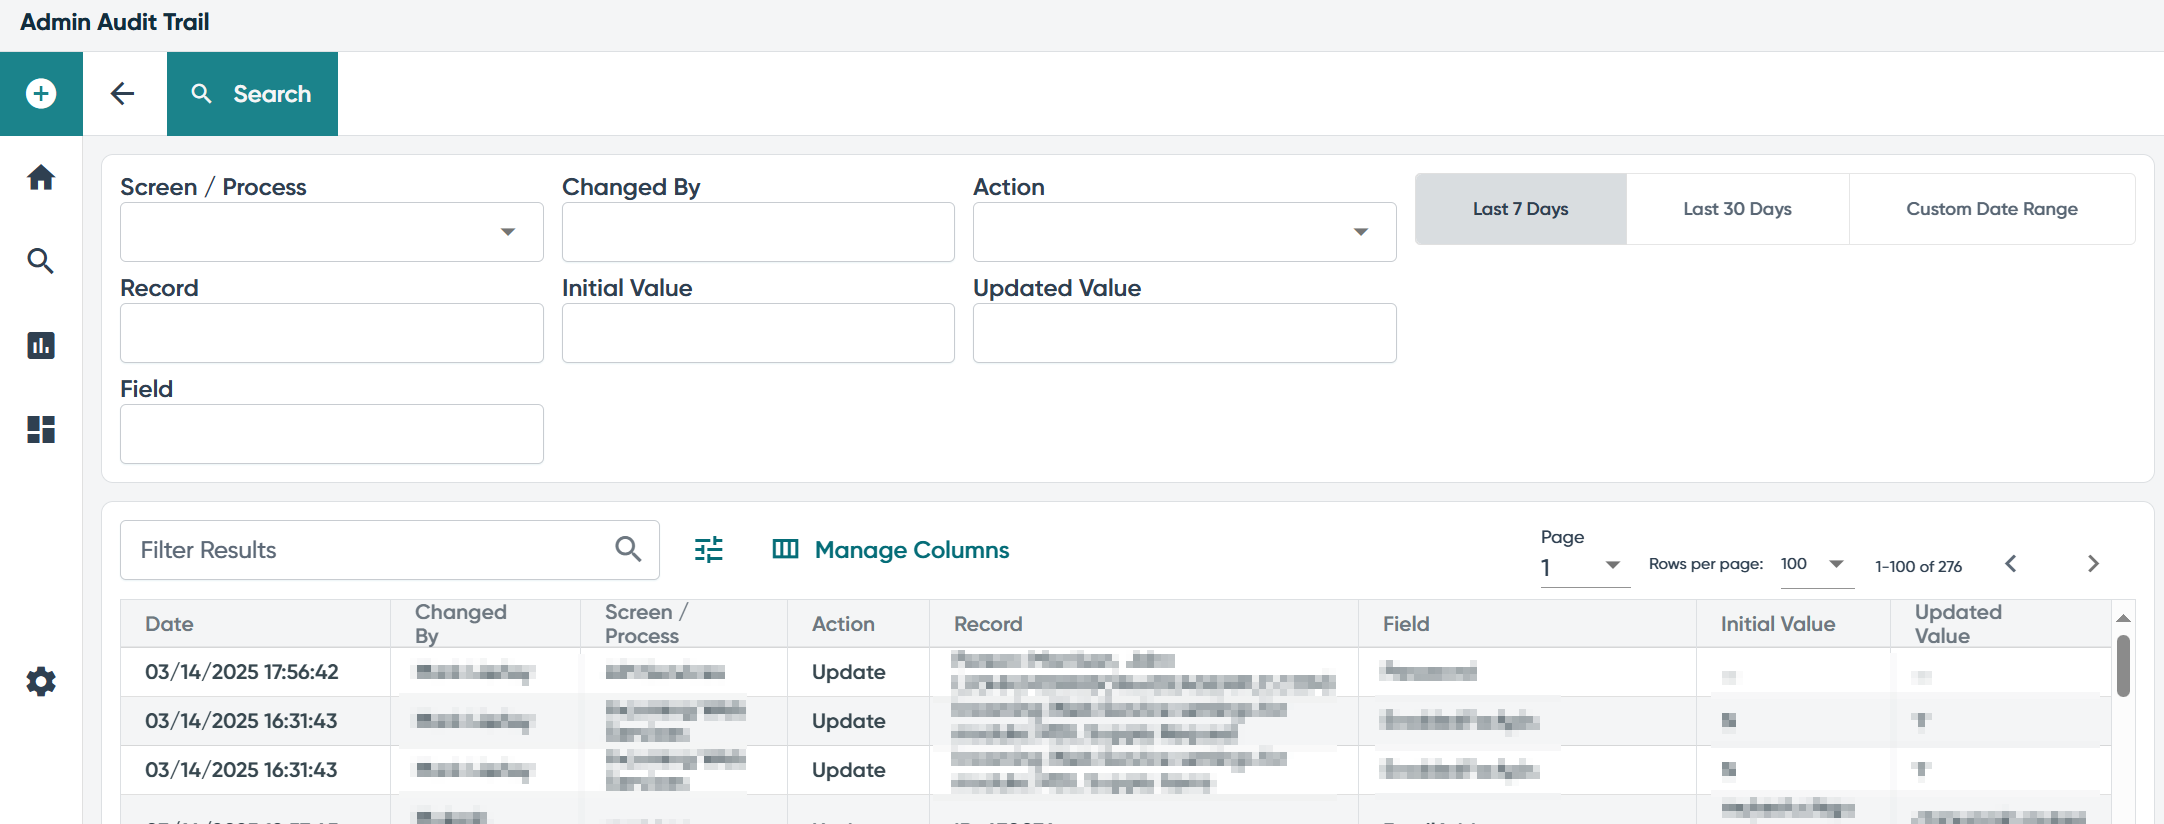Select the Last 30 Days range

(1738, 209)
